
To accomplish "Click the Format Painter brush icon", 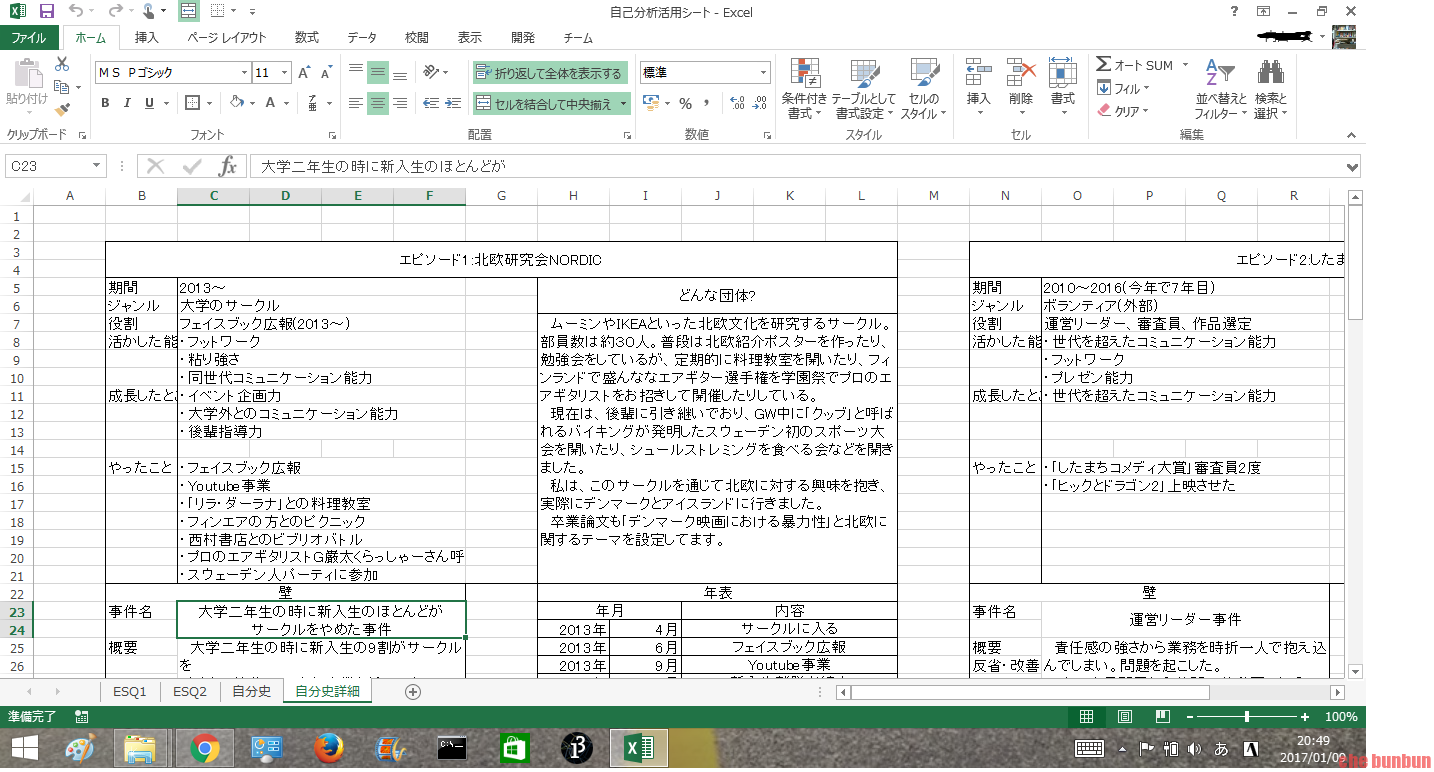I will pos(62,110).
